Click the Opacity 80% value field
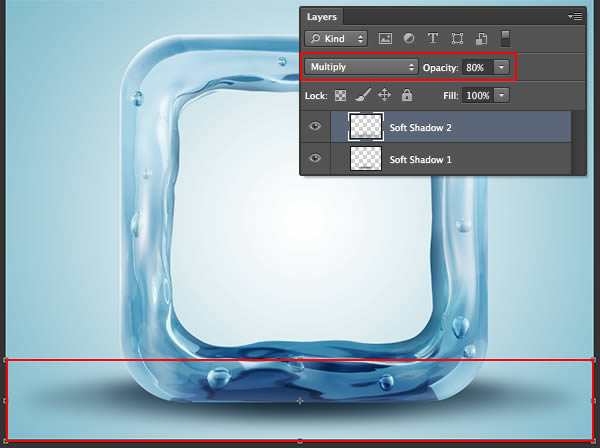This screenshot has height=448, width=600. [x=478, y=67]
